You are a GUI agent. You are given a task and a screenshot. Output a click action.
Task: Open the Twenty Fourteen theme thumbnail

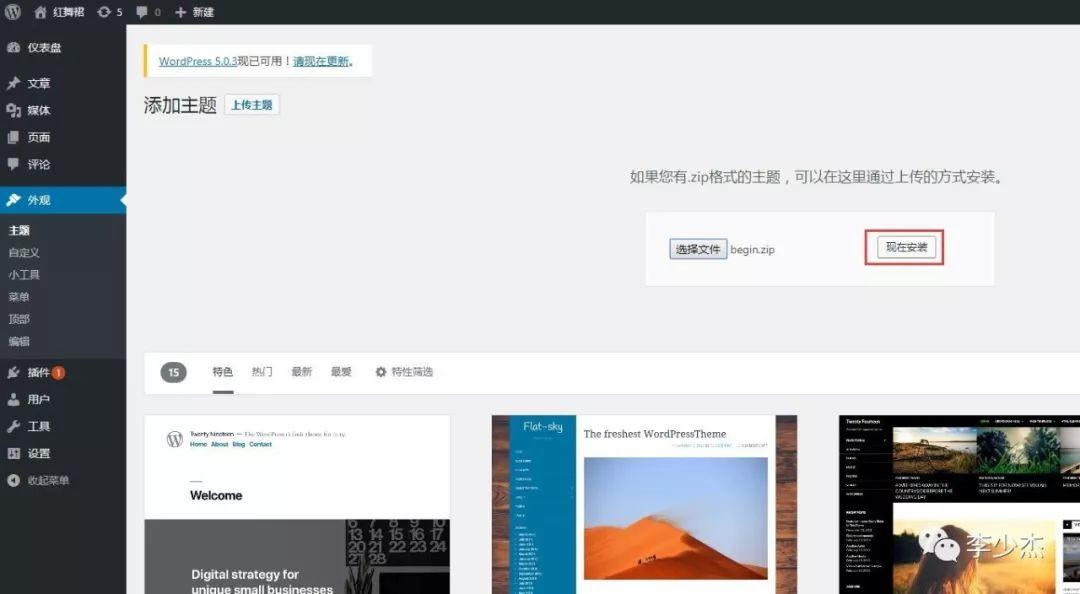(959, 504)
